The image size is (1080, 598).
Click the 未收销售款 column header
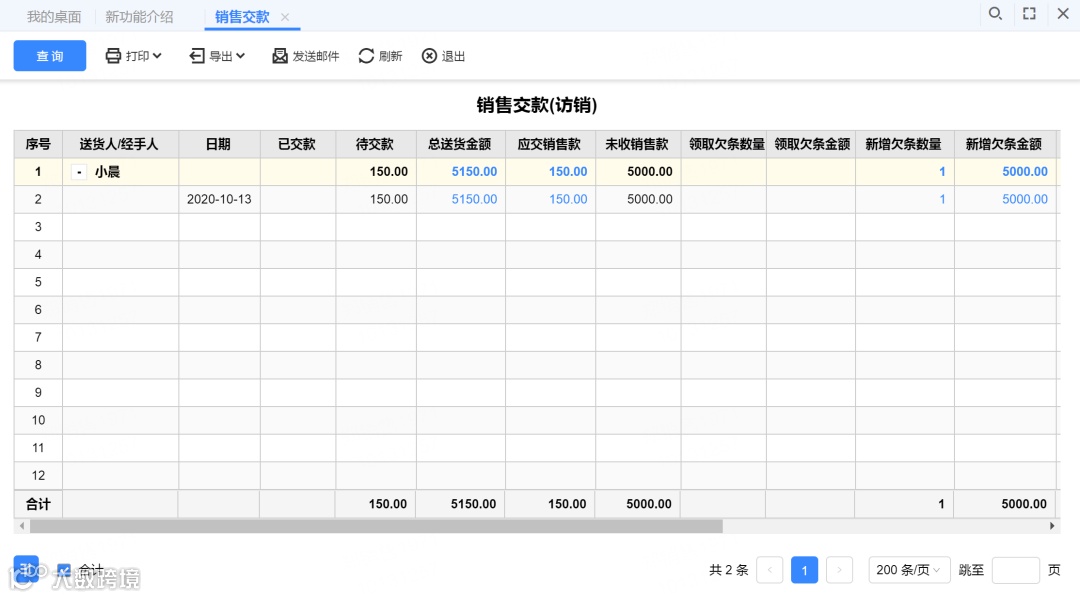[x=638, y=144]
